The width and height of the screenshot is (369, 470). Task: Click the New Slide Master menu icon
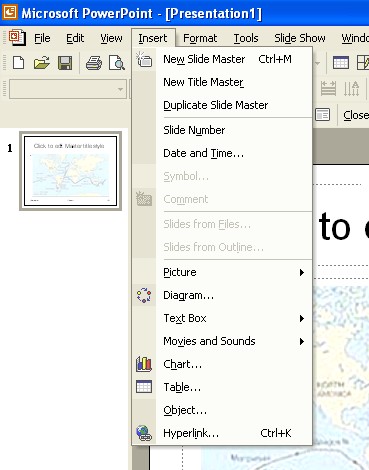click(144, 59)
